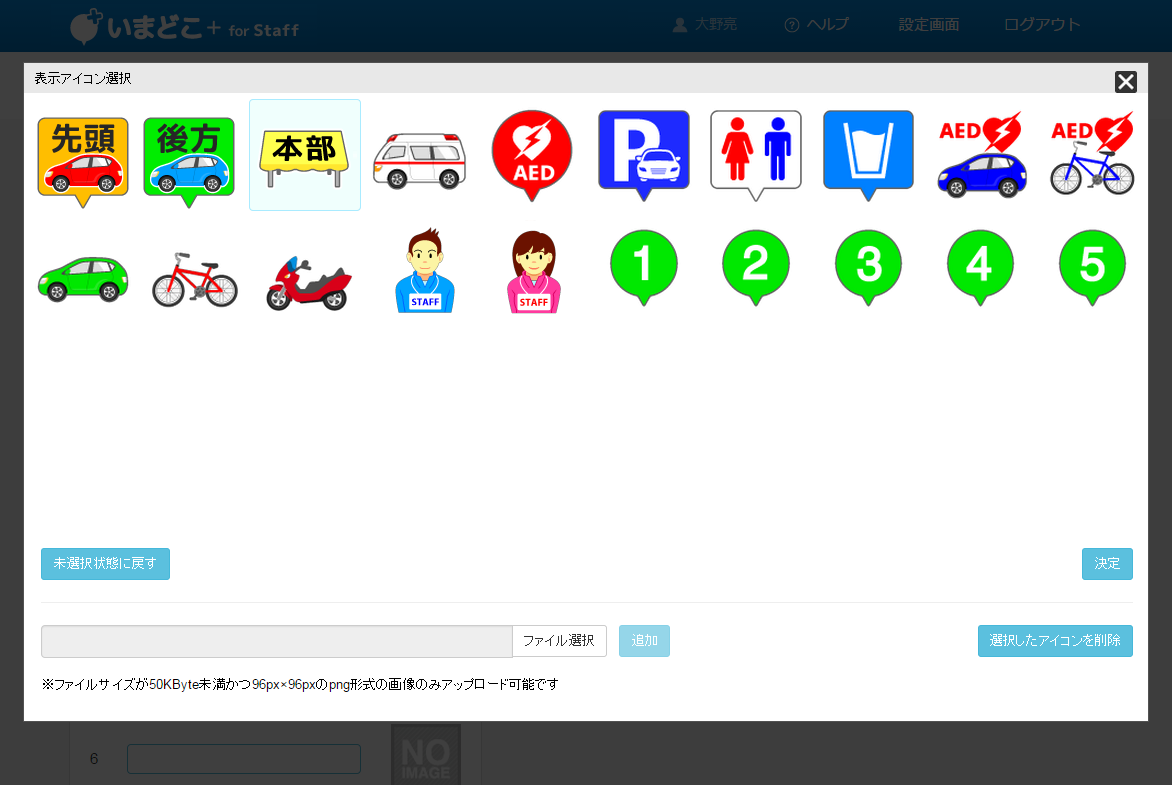Select the red car 先頭 icon
The width and height of the screenshot is (1172, 785).
click(83, 157)
